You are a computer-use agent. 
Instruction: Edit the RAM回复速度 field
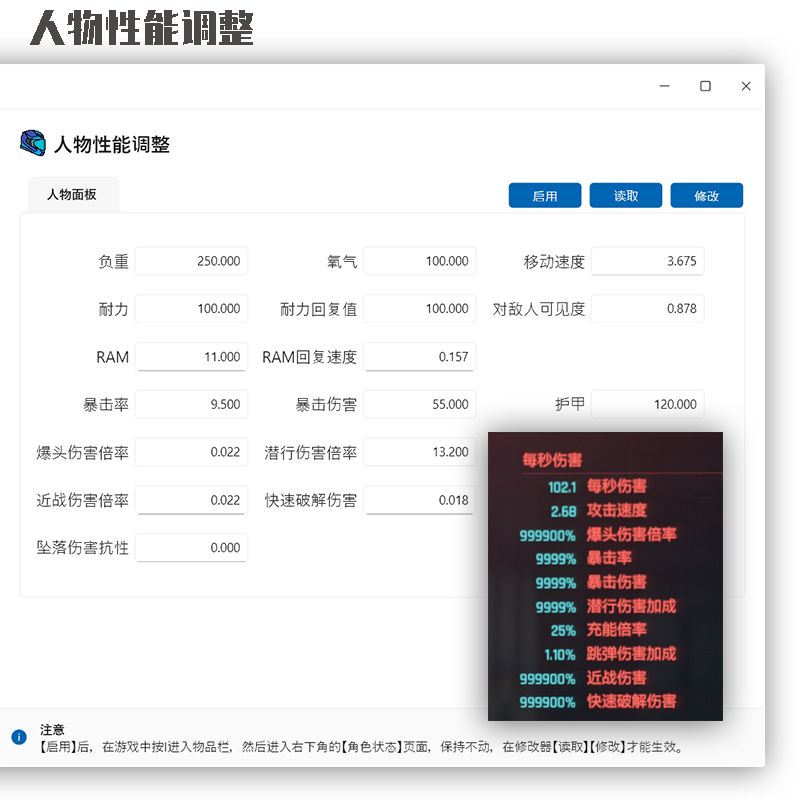pos(419,356)
